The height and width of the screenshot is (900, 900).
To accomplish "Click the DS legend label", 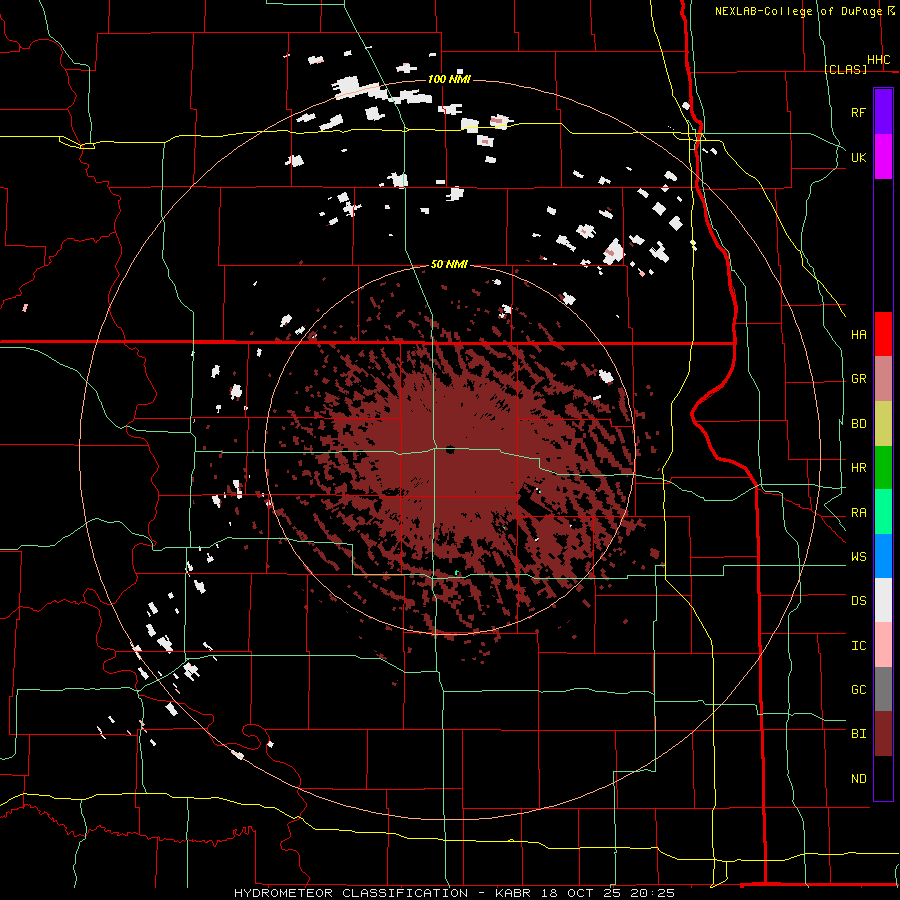I will coord(859,601).
